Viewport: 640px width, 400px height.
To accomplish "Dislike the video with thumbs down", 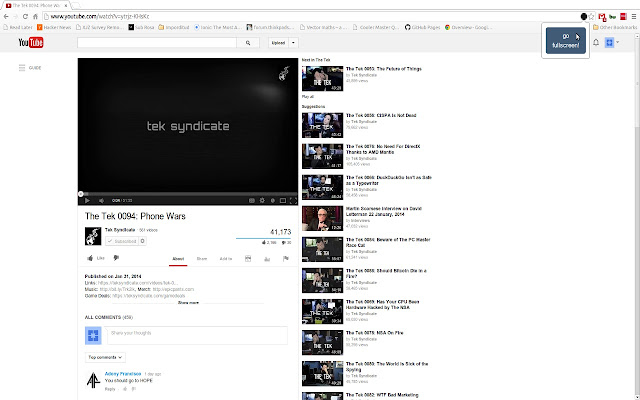I will point(116,258).
